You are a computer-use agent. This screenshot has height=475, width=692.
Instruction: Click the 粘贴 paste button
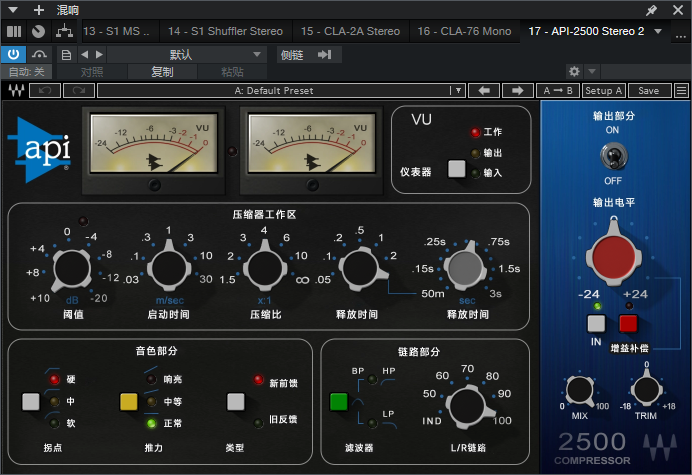click(x=232, y=72)
